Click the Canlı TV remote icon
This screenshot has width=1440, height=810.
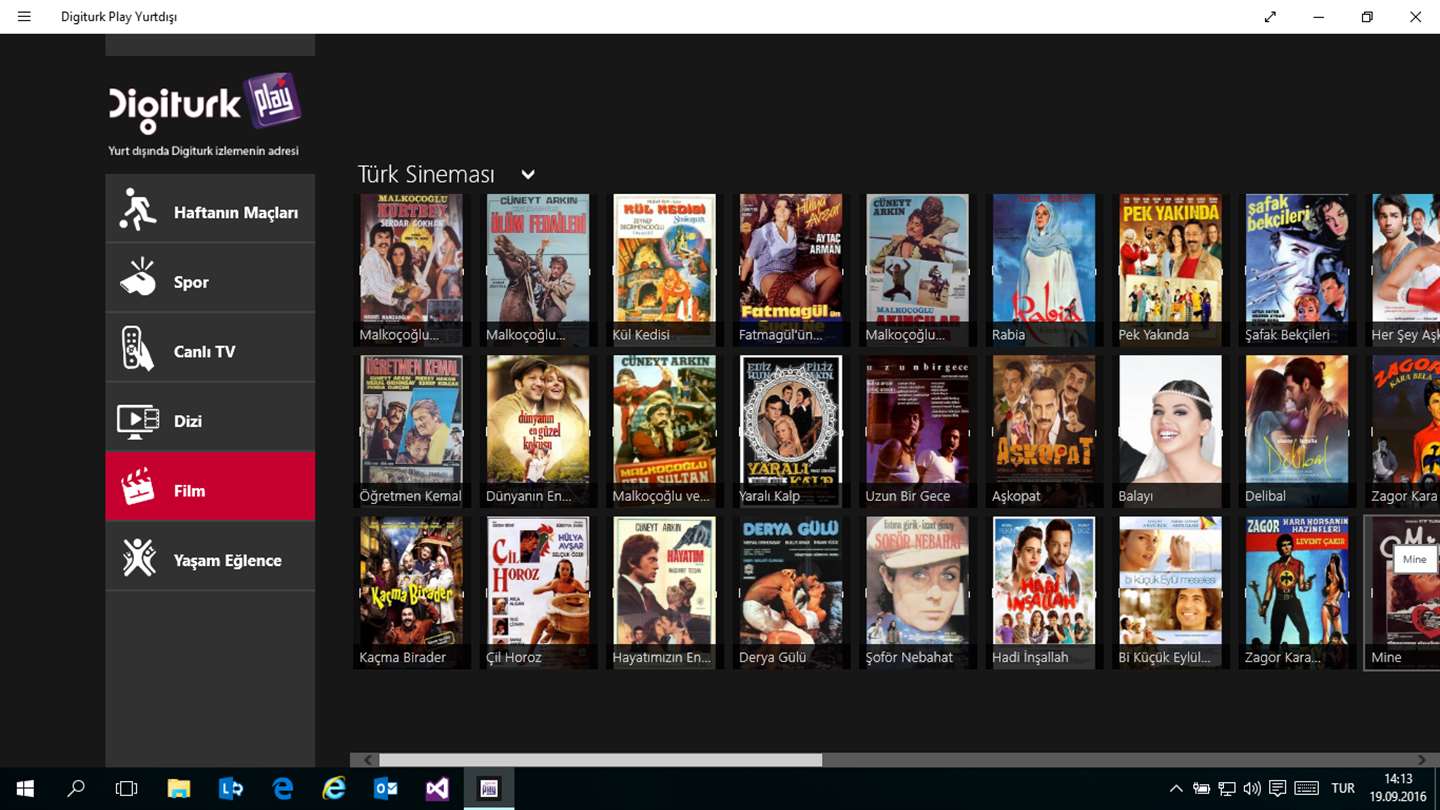(138, 350)
